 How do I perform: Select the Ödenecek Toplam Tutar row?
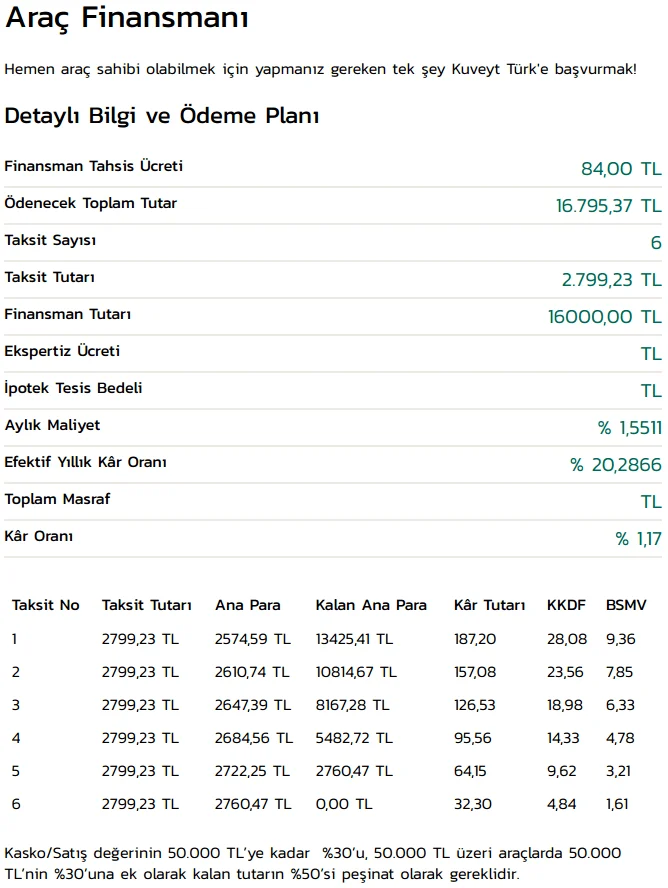(333, 205)
